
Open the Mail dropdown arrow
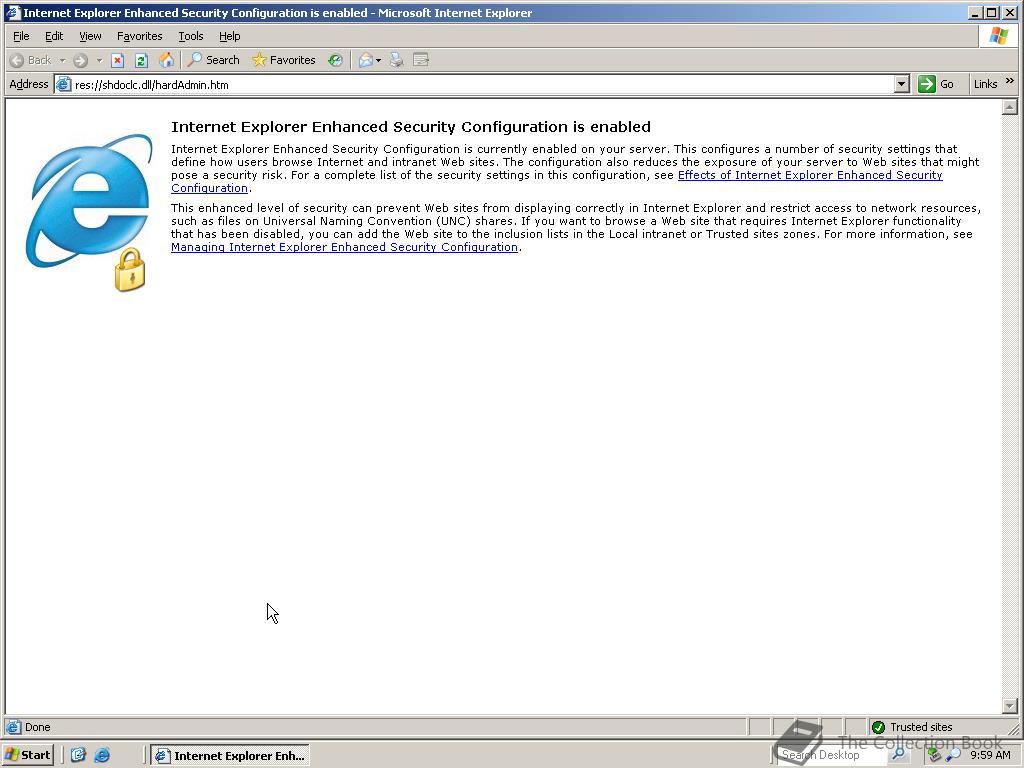[379, 60]
